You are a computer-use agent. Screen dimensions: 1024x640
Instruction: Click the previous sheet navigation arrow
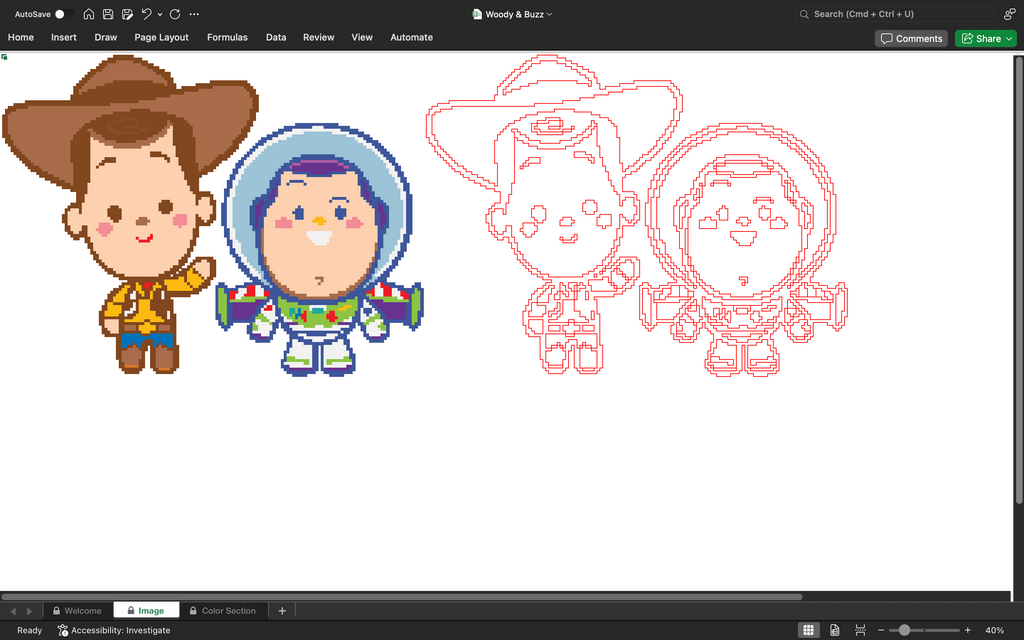click(x=13, y=611)
